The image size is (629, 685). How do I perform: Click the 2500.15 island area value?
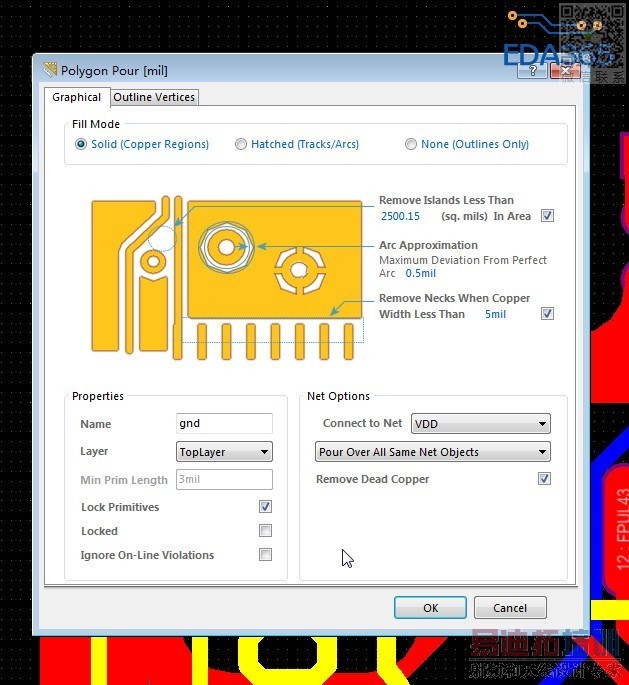click(400, 216)
